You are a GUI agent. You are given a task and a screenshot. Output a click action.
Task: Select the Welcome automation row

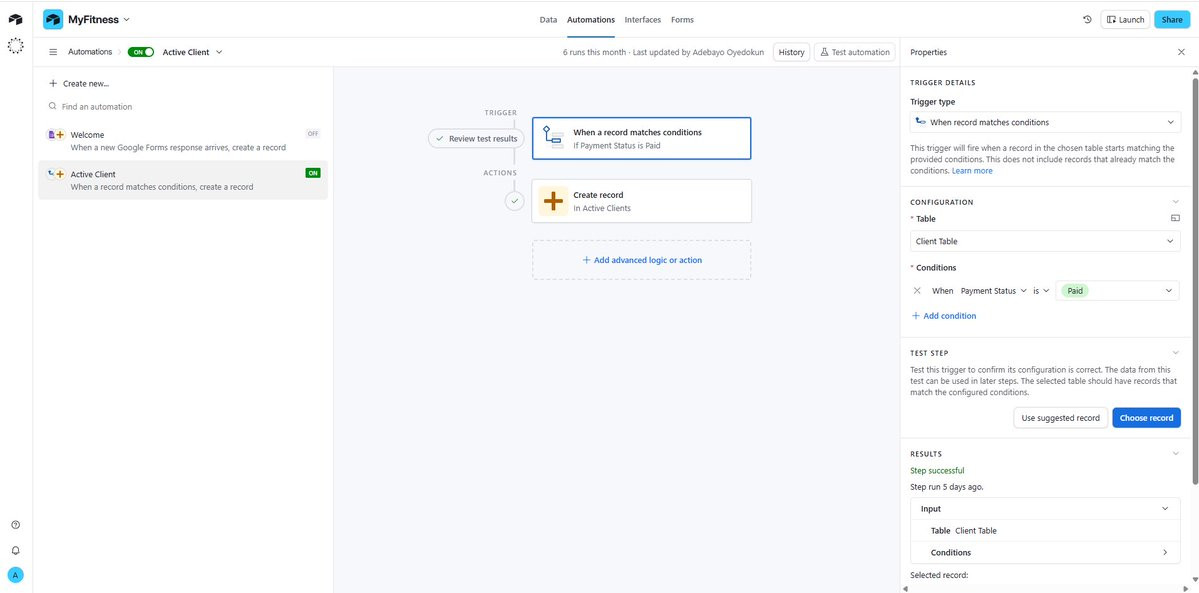coord(183,141)
